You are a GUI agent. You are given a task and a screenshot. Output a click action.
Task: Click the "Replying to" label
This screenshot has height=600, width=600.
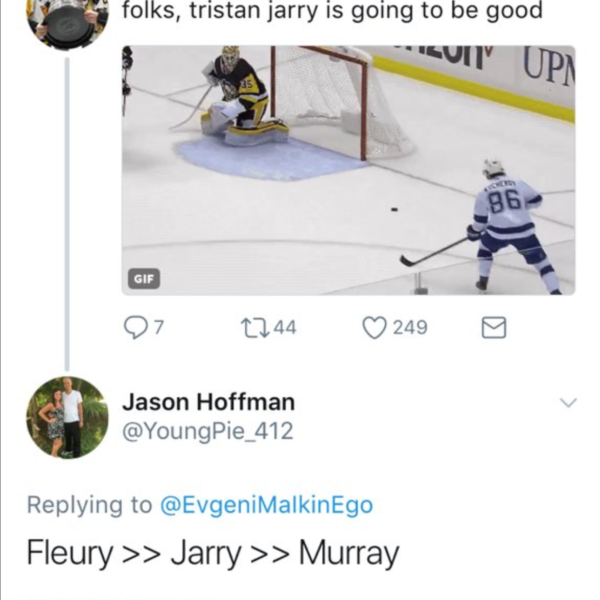[90, 505]
